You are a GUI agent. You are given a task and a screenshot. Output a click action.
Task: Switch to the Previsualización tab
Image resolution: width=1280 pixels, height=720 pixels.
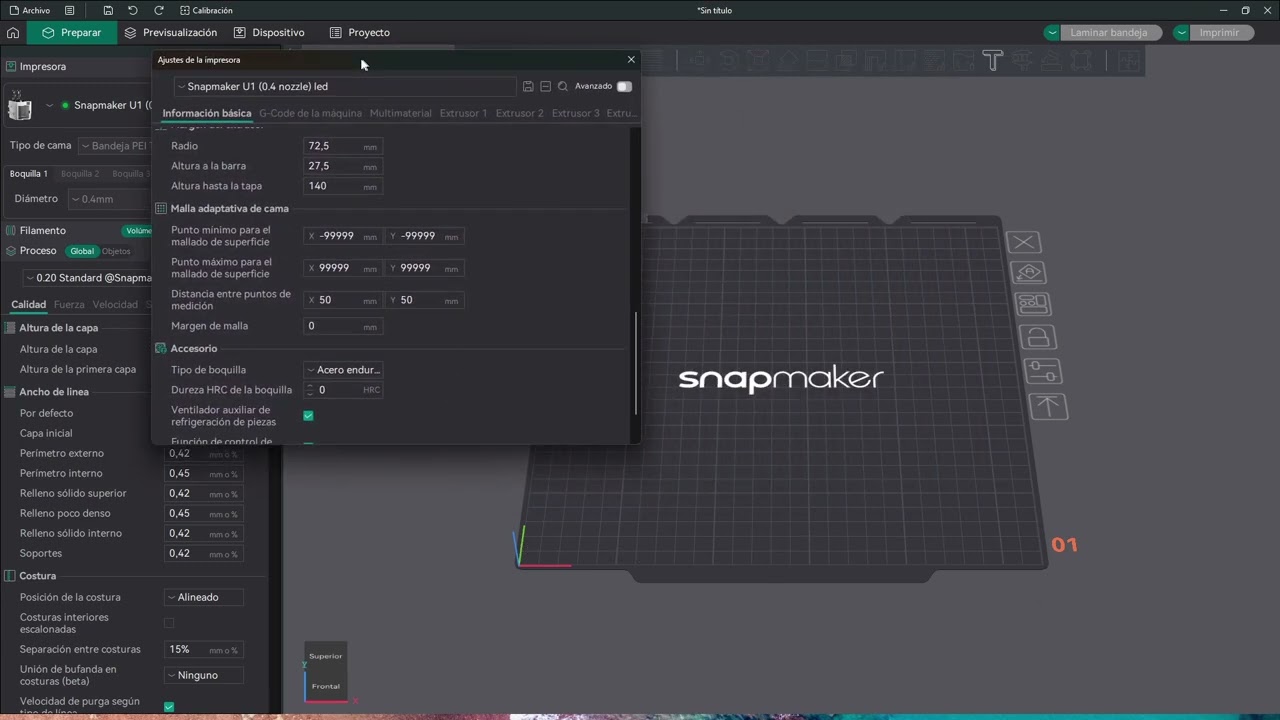[x=171, y=32]
